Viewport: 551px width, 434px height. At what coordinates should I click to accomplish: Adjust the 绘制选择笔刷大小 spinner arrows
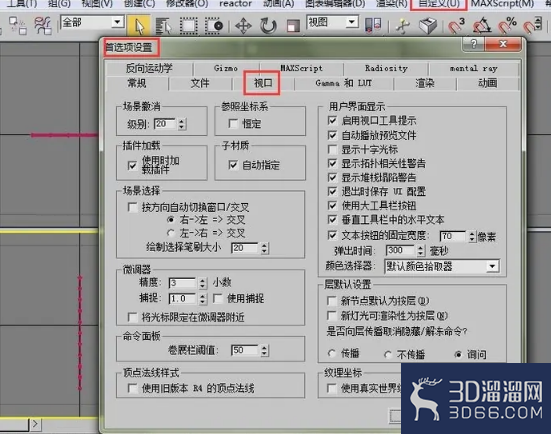point(264,248)
